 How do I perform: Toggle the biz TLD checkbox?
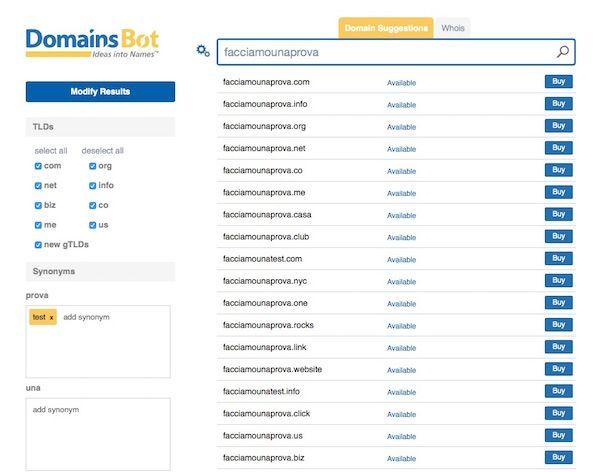point(38,205)
